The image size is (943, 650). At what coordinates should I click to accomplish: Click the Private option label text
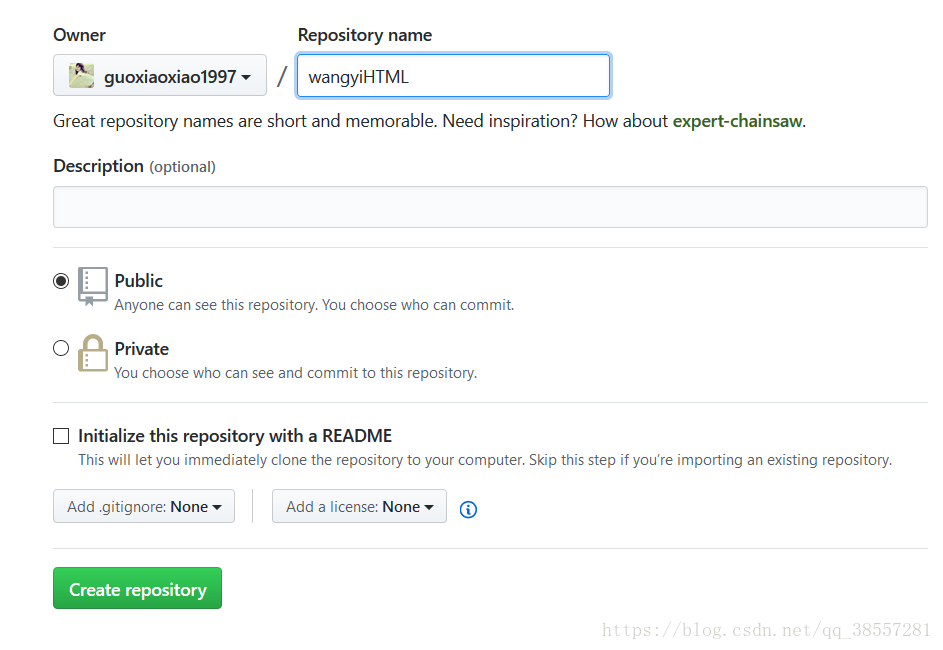[x=141, y=349]
